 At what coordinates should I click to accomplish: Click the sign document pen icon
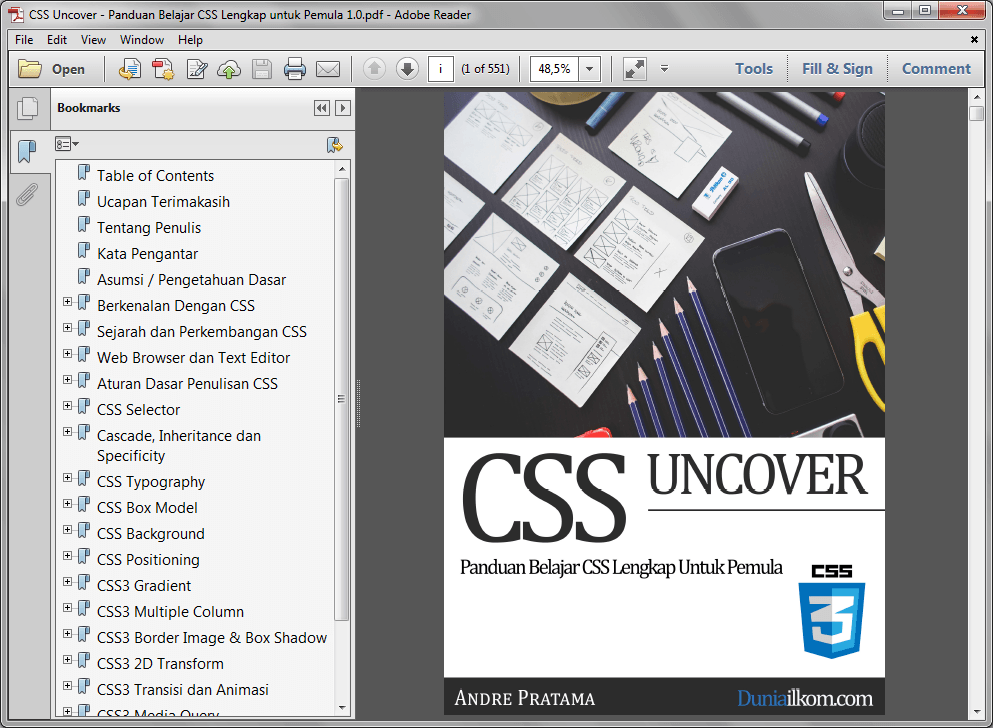click(197, 69)
